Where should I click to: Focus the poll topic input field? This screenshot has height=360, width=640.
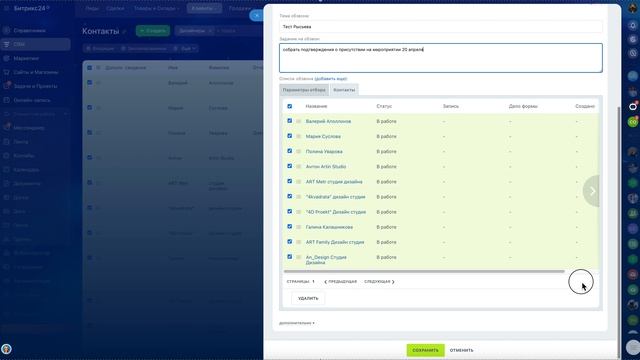point(441,27)
